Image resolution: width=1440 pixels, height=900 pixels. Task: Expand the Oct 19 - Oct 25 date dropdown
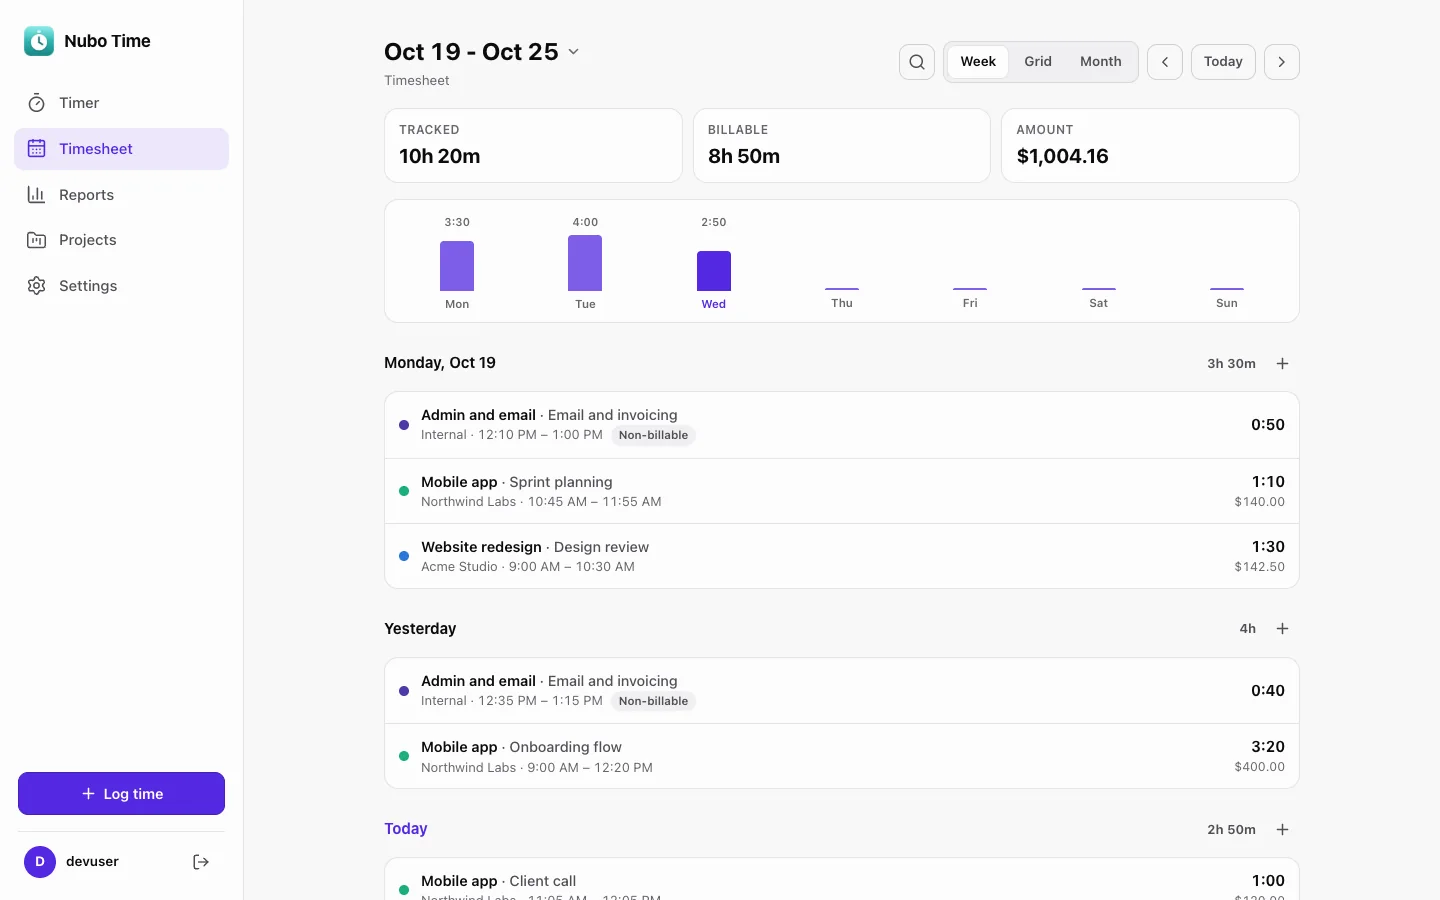tap(482, 52)
